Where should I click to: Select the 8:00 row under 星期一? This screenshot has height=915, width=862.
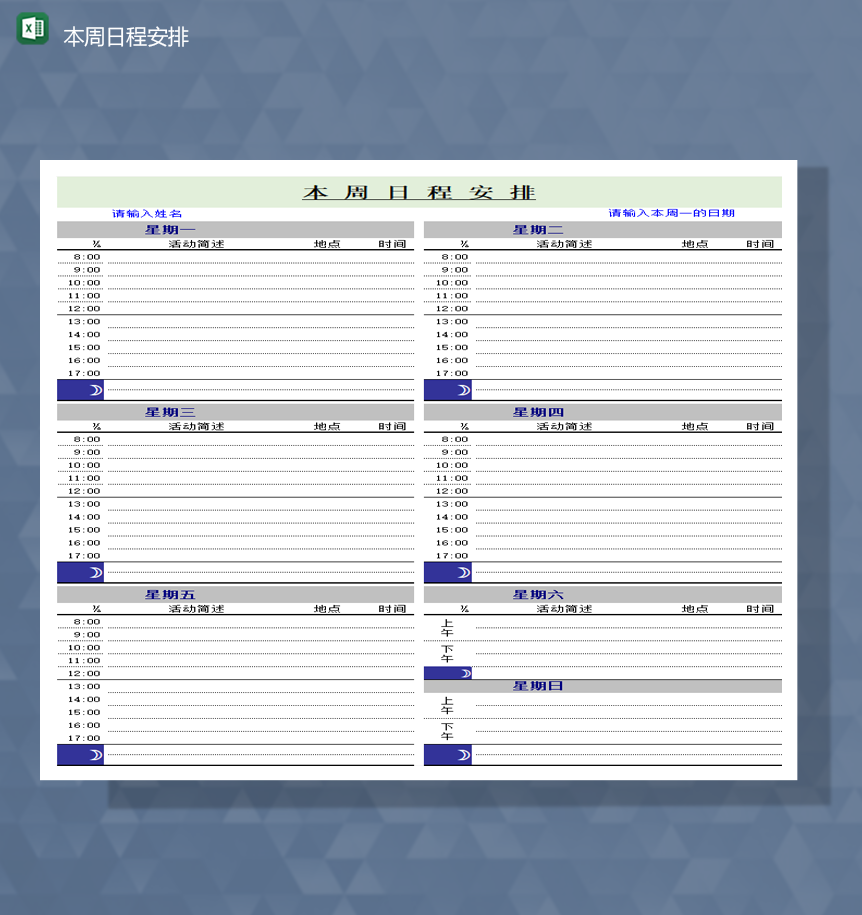coord(91,255)
